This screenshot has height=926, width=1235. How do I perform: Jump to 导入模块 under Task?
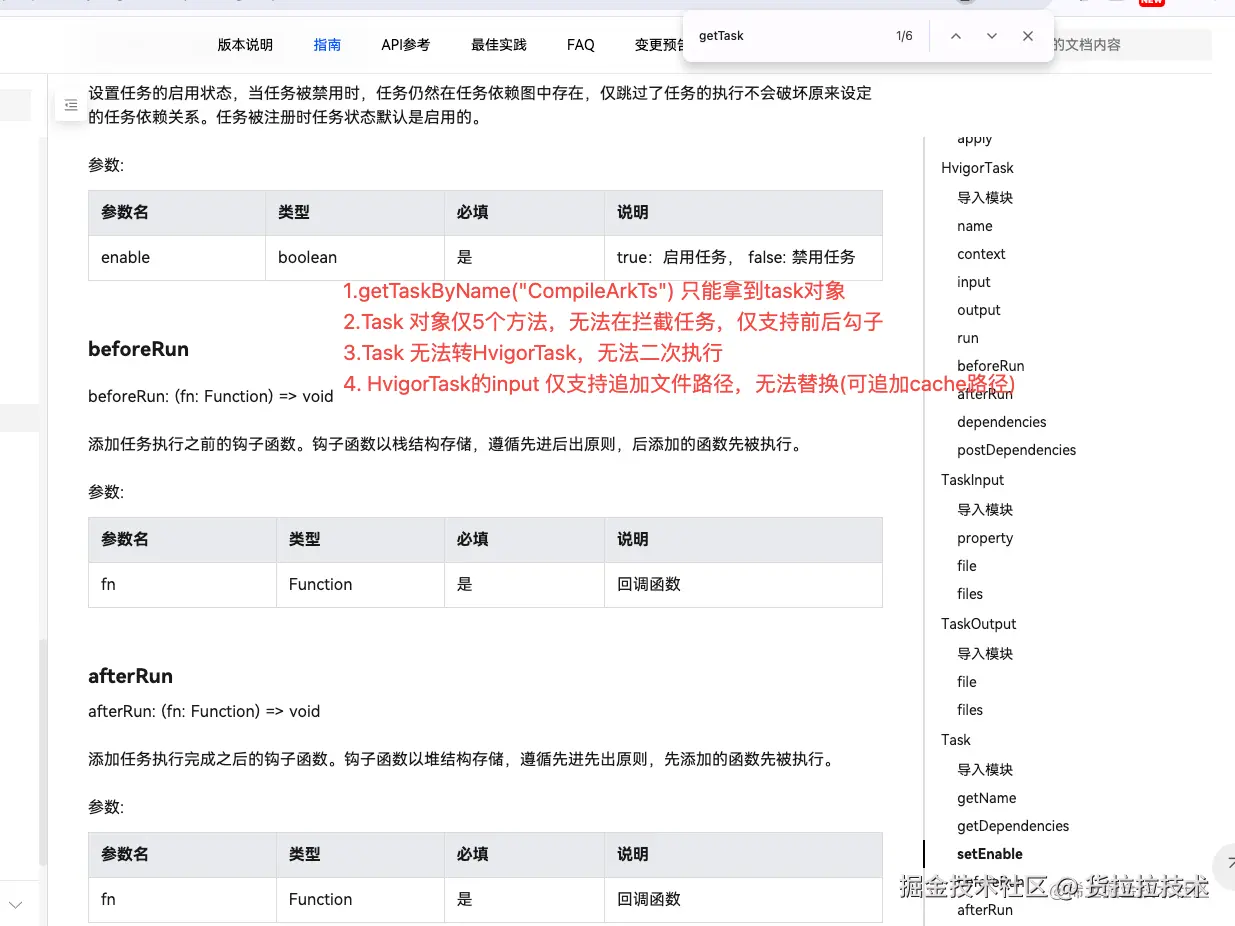pyautogui.click(x=985, y=770)
